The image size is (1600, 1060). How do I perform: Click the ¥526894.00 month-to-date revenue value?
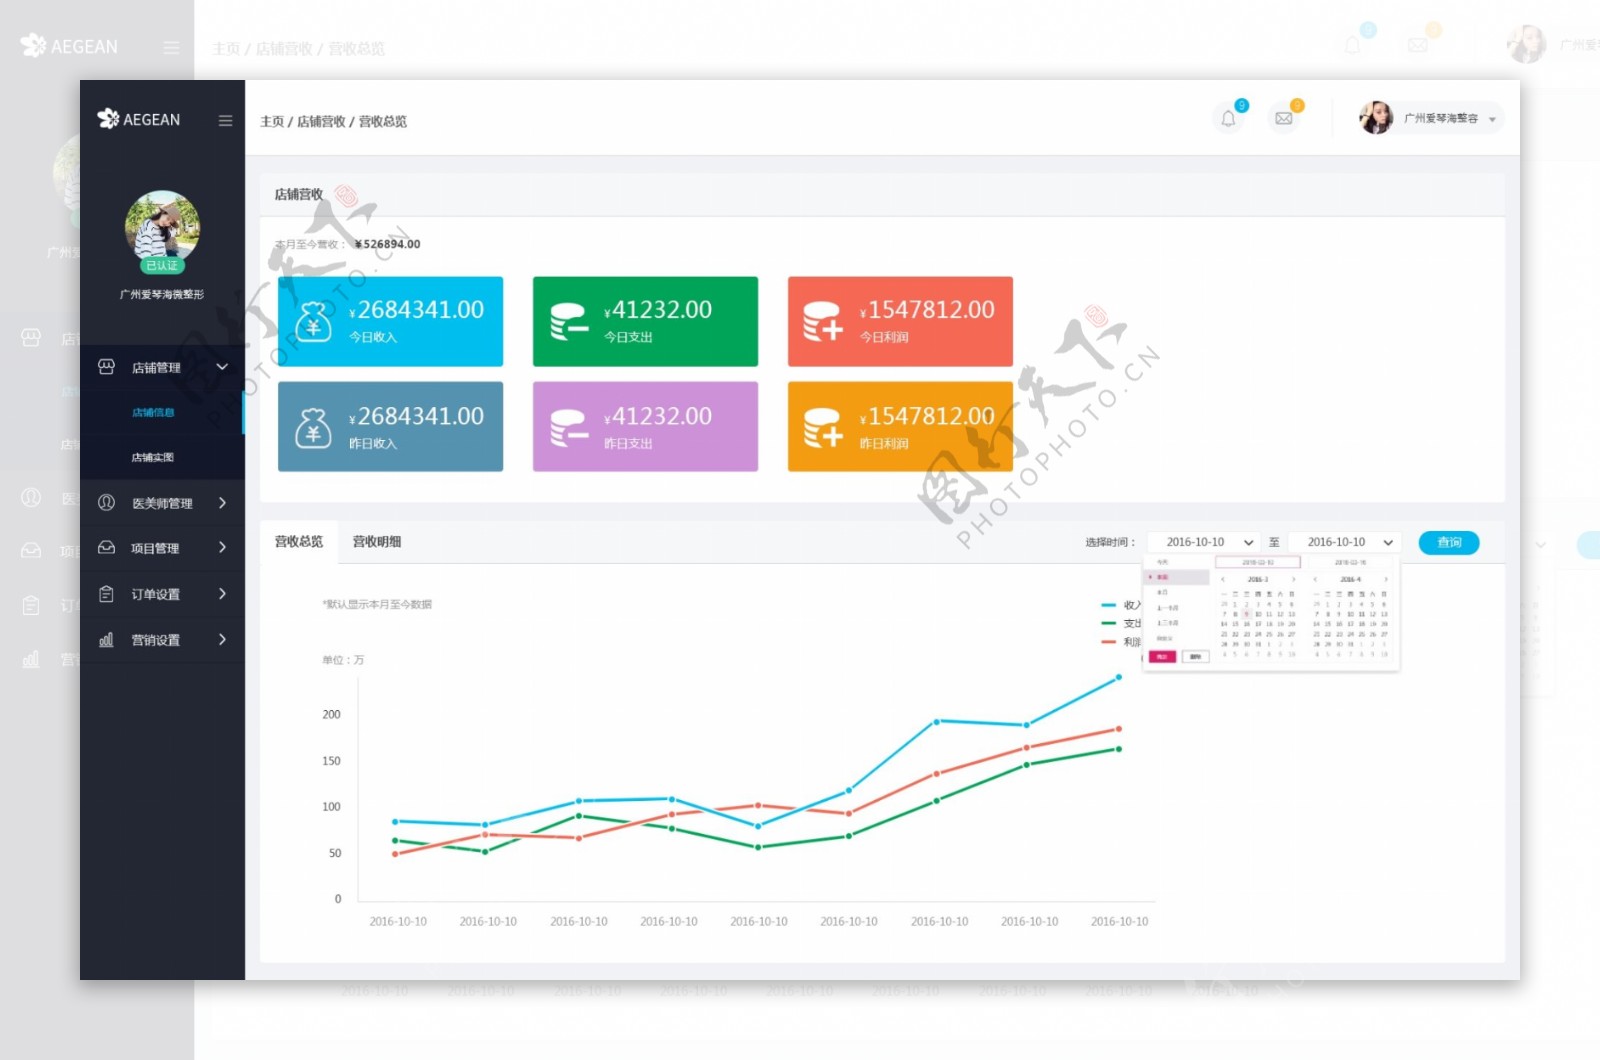[388, 244]
